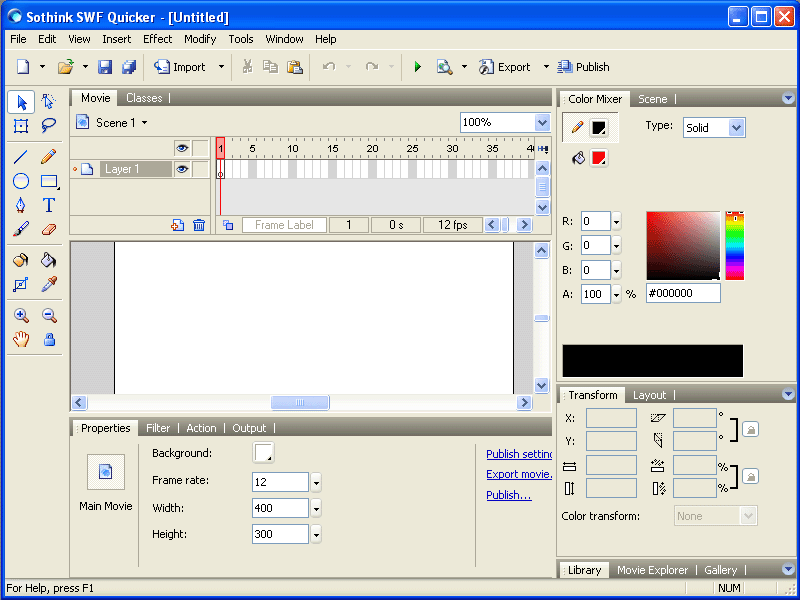This screenshot has height=600, width=800.
Task: Click the Save floppy disk icon
Action: click(x=105, y=67)
